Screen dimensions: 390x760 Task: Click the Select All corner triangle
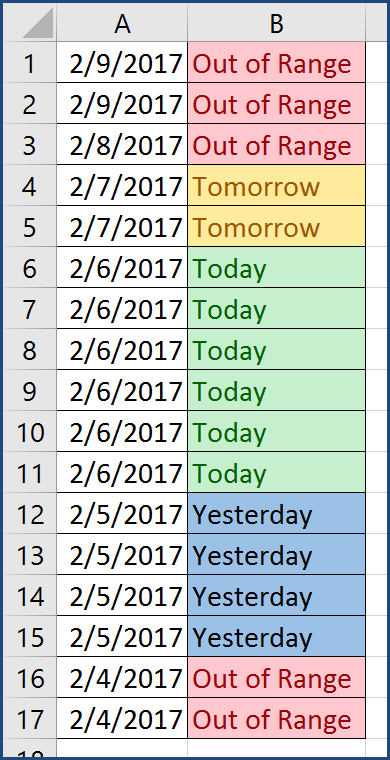(x=40, y=23)
